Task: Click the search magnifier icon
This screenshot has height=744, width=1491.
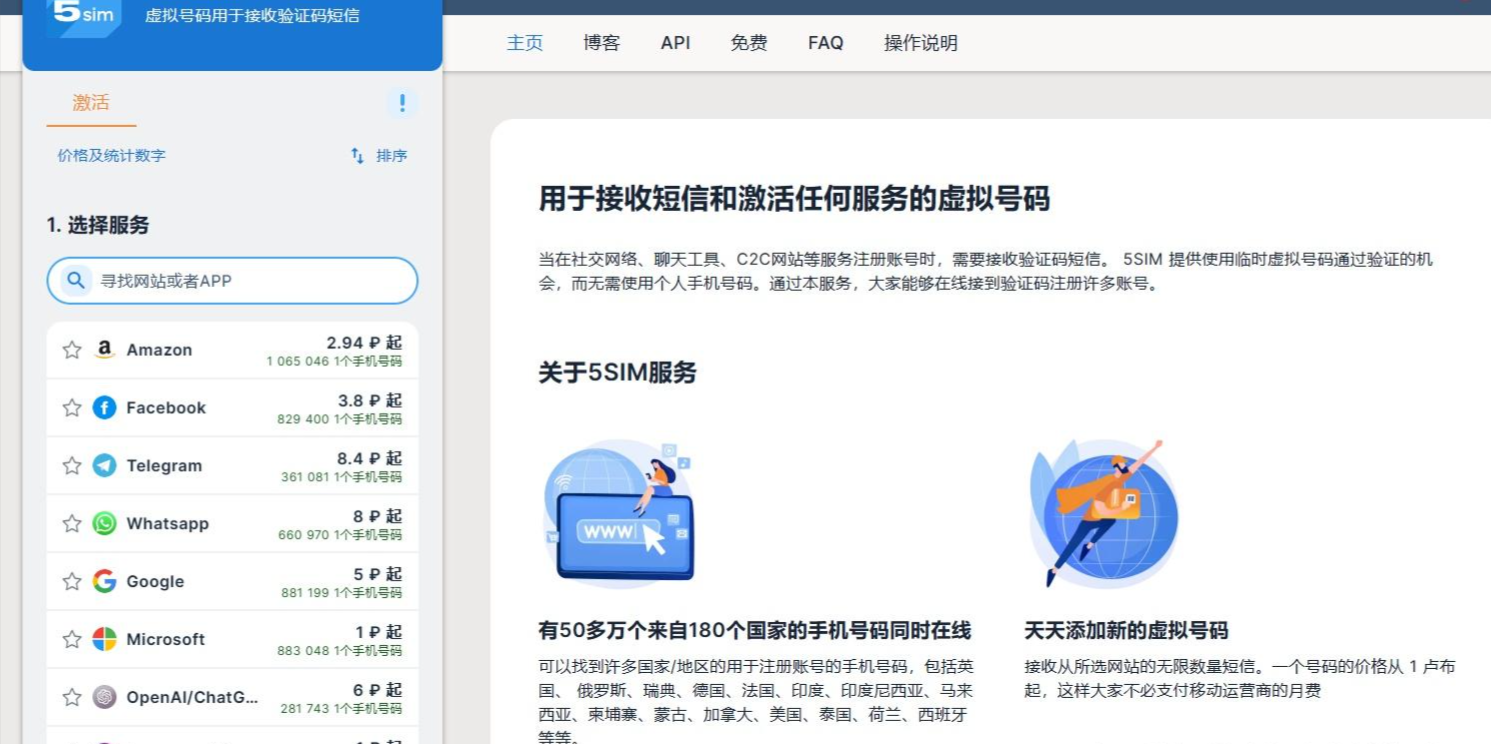Action: [76, 281]
